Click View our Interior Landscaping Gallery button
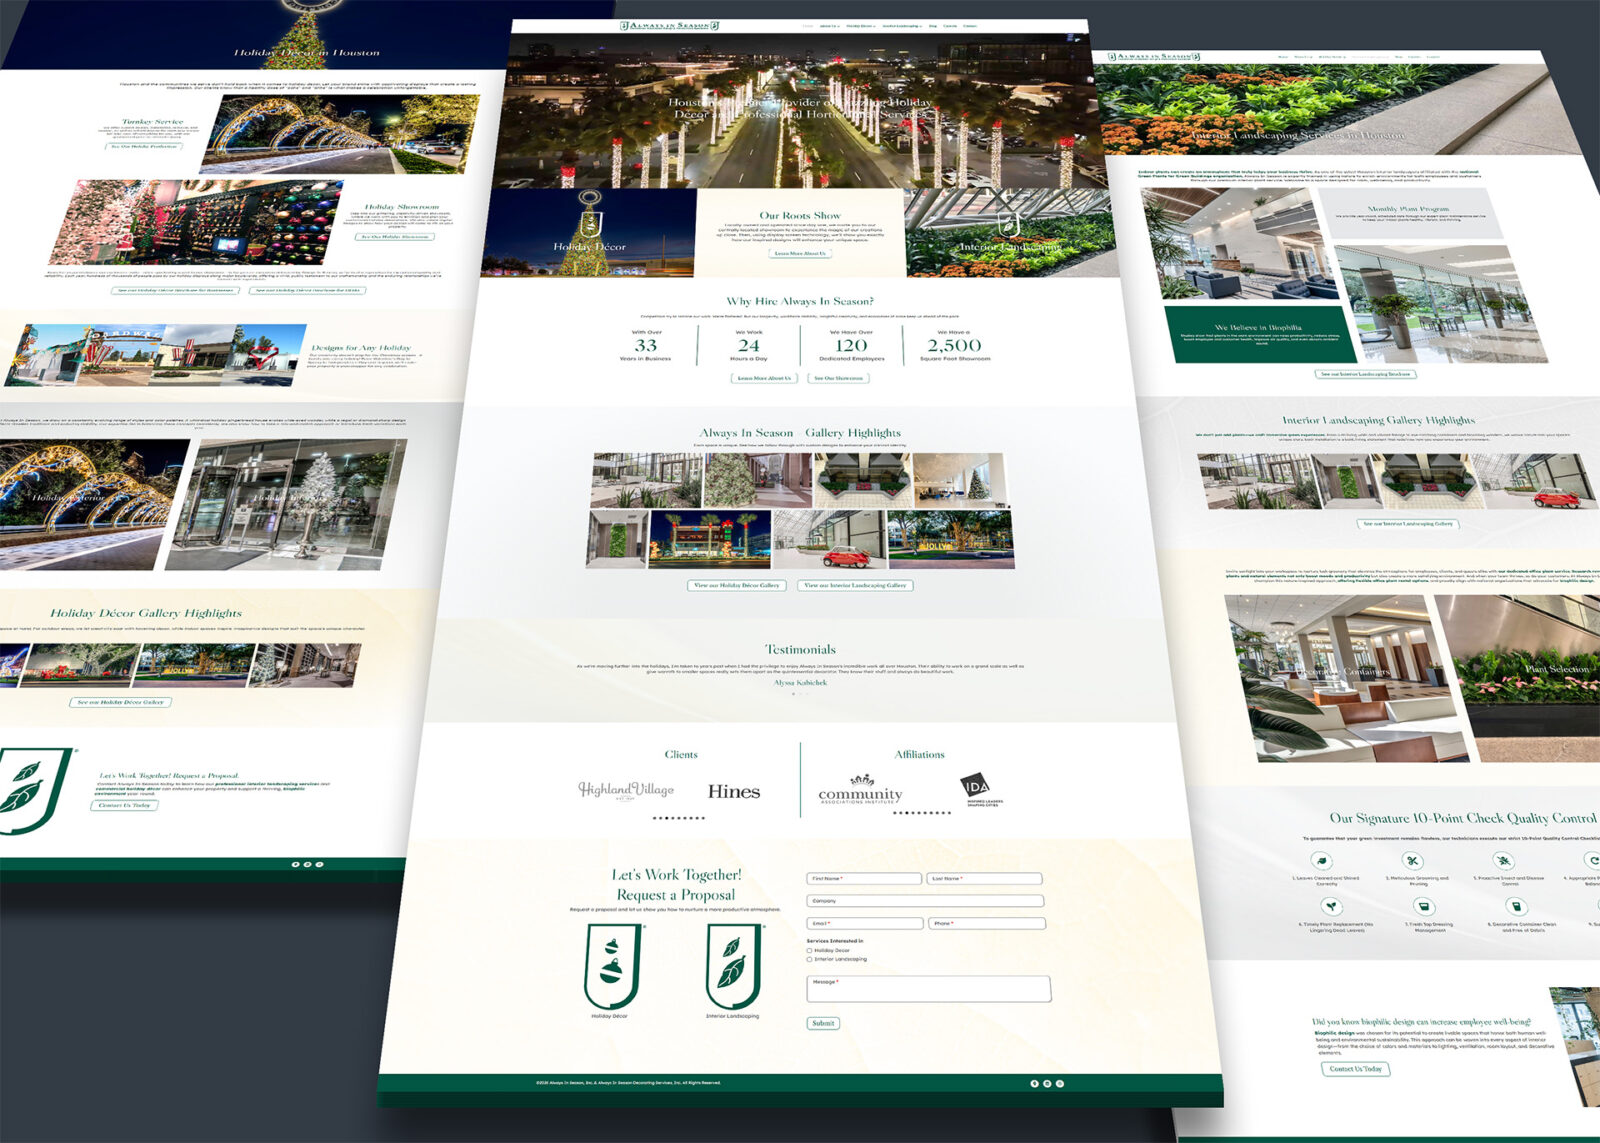The width and height of the screenshot is (1600, 1143). [855, 585]
